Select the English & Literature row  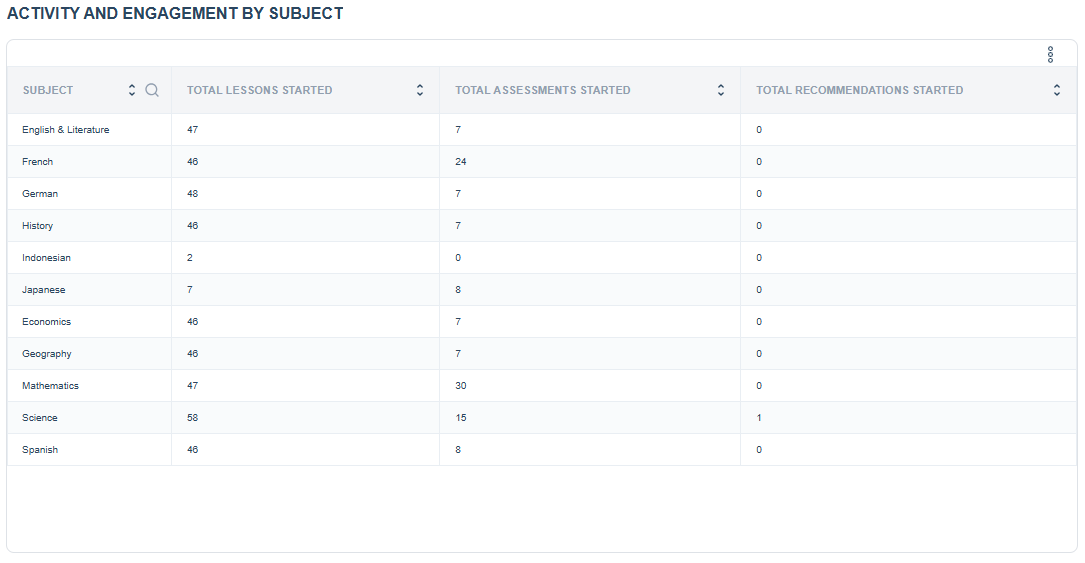click(x=542, y=129)
